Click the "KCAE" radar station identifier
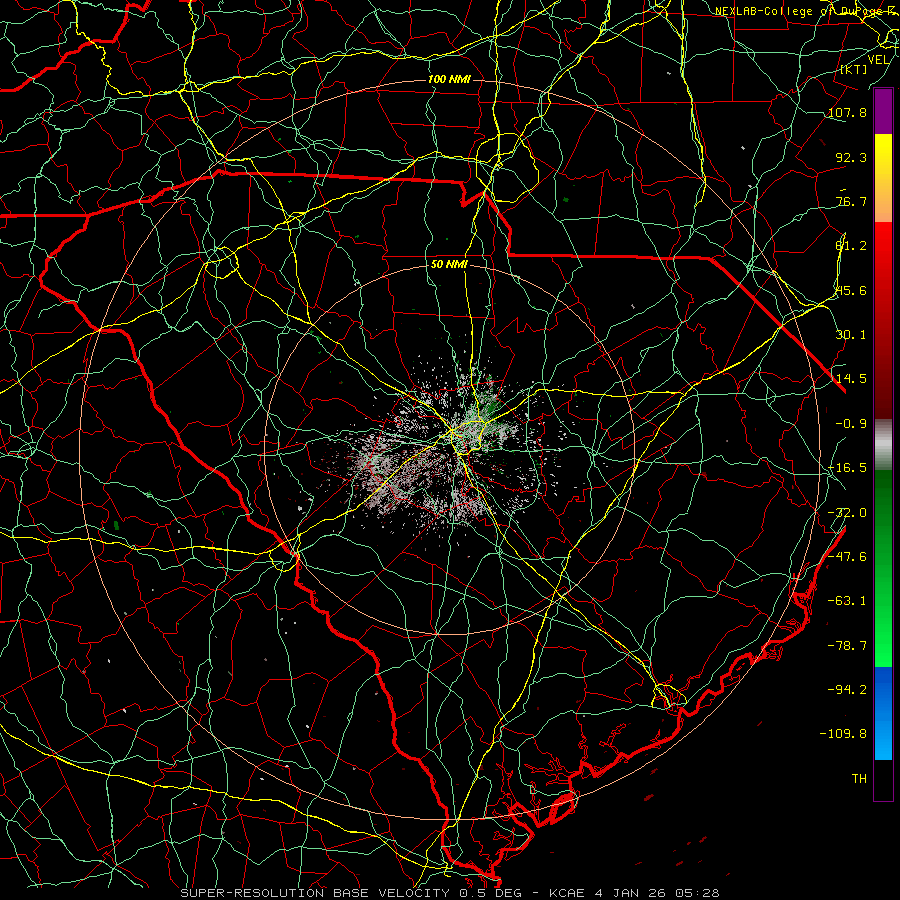The height and width of the screenshot is (900, 900). tap(567, 893)
